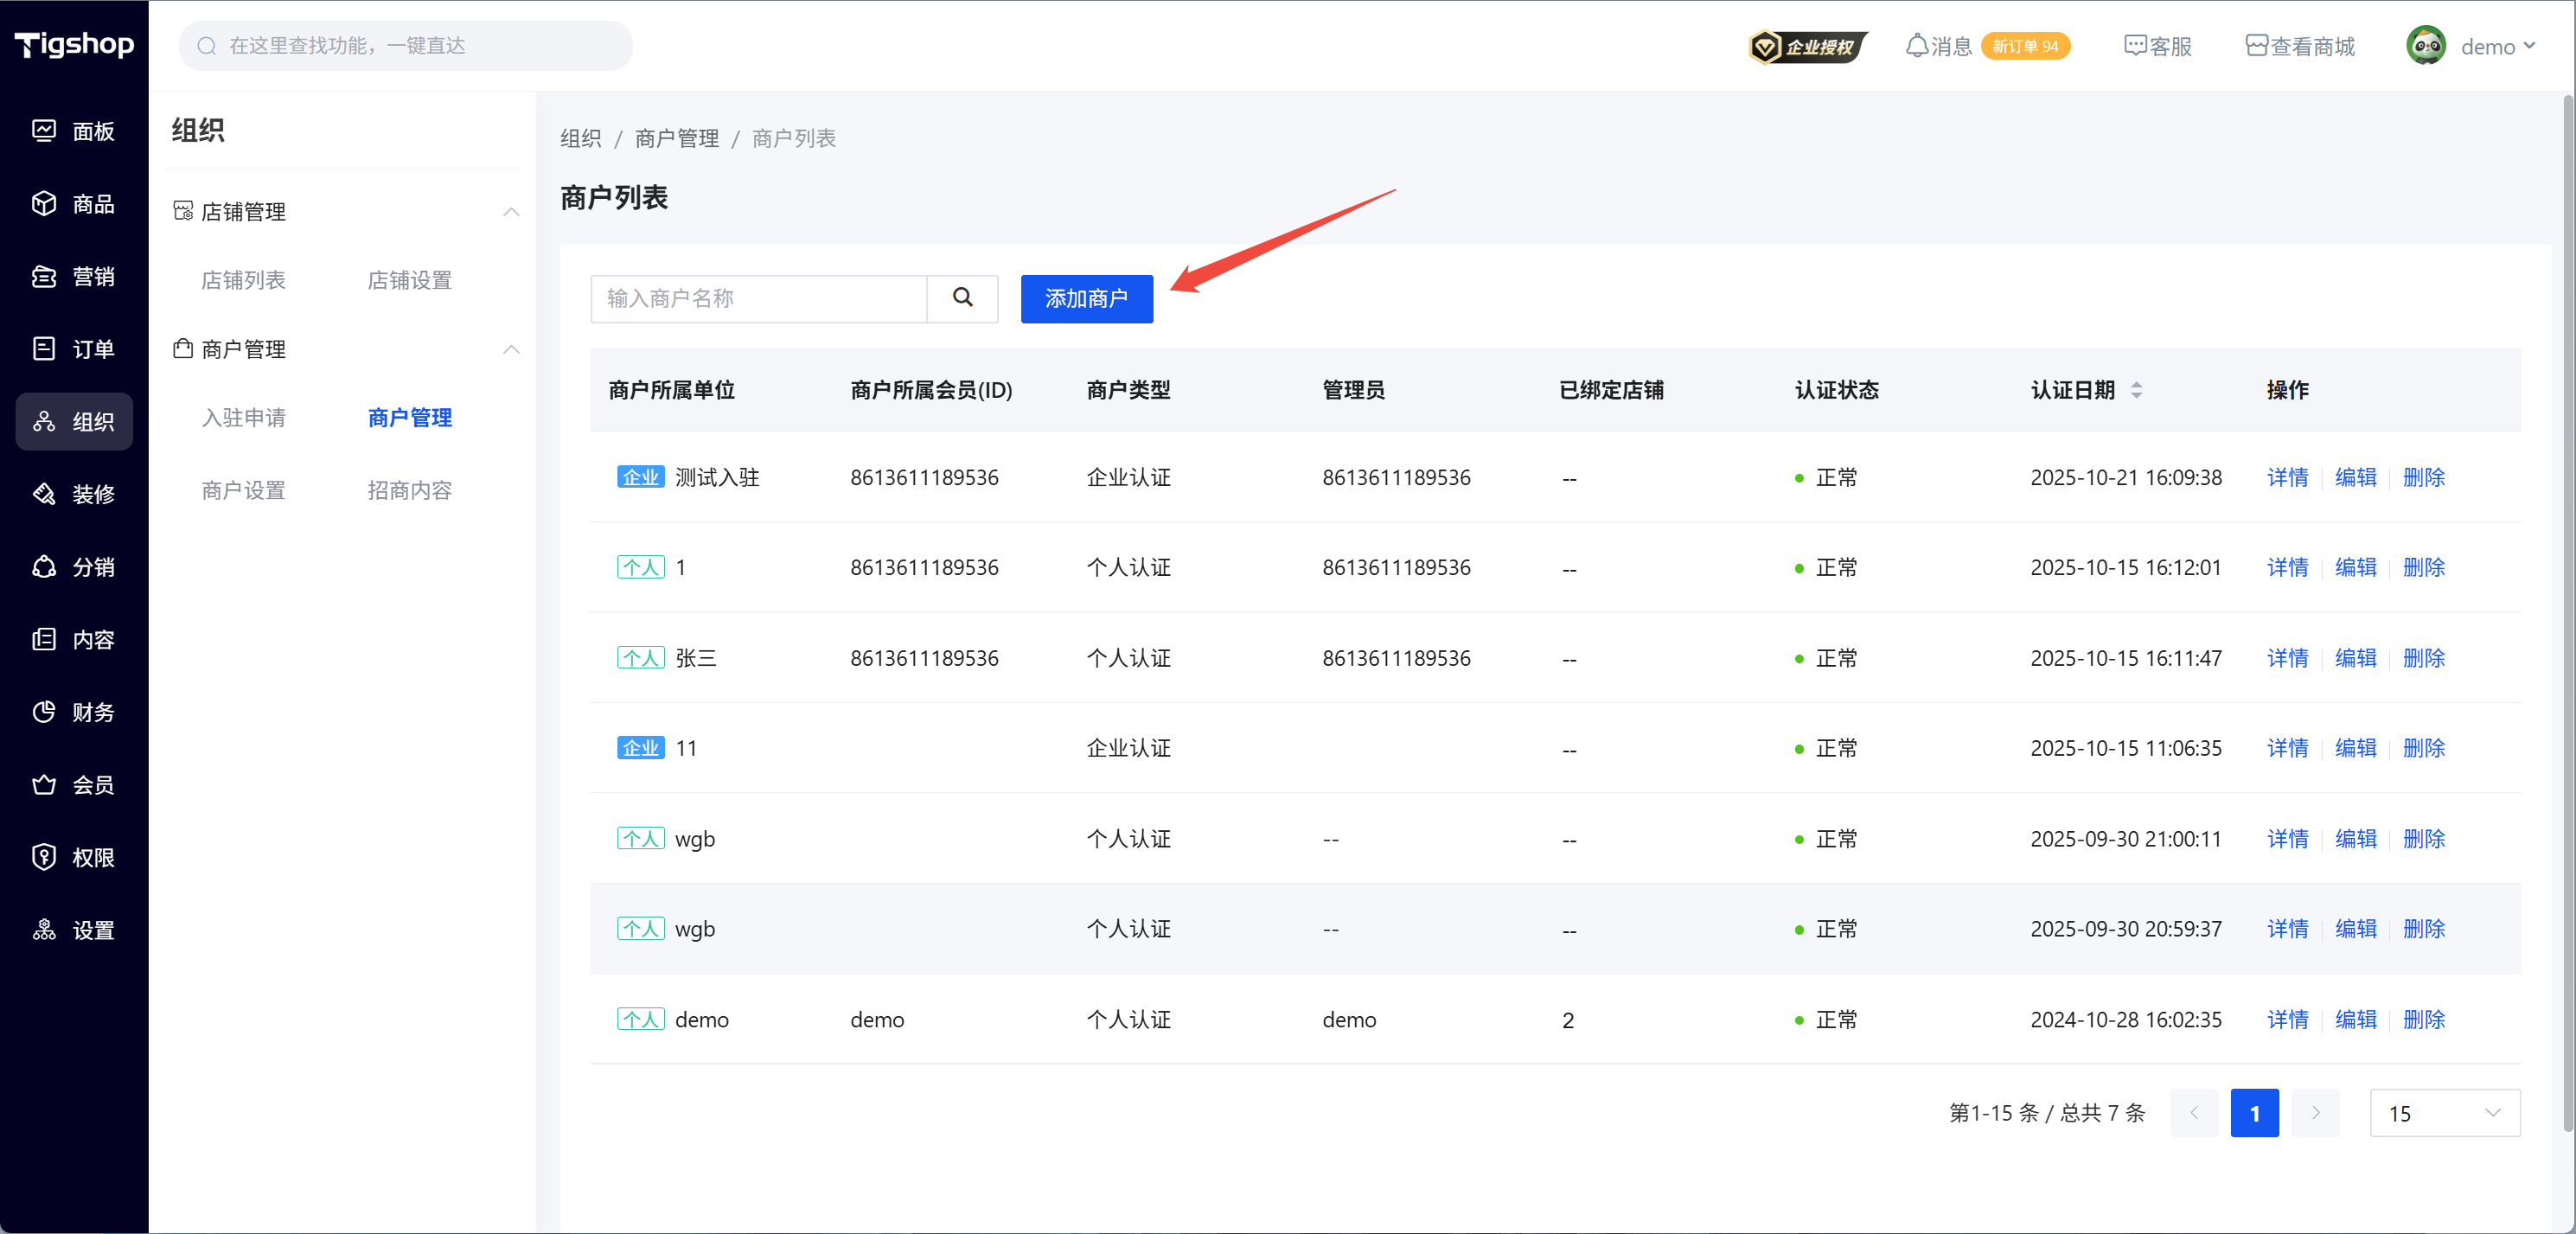Focus the 输入商户名称 search field
The height and width of the screenshot is (1234, 2576).
point(758,298)
